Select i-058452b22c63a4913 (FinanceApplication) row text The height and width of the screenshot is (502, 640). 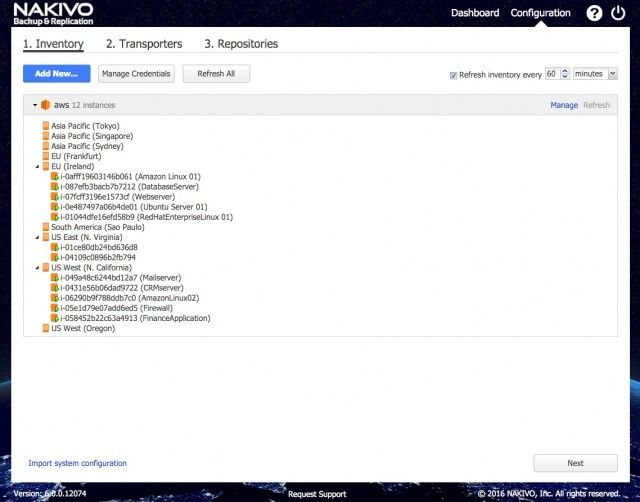136,318
